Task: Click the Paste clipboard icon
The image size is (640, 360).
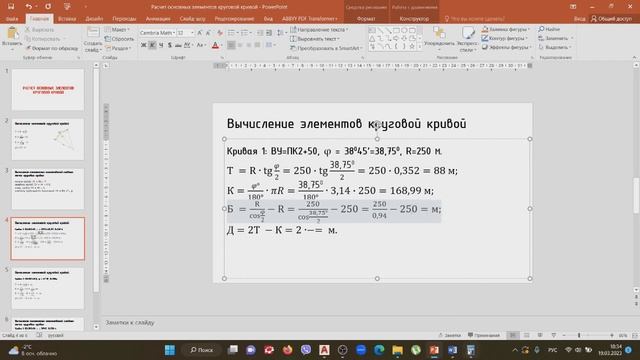Action: (x=12, y=33)
